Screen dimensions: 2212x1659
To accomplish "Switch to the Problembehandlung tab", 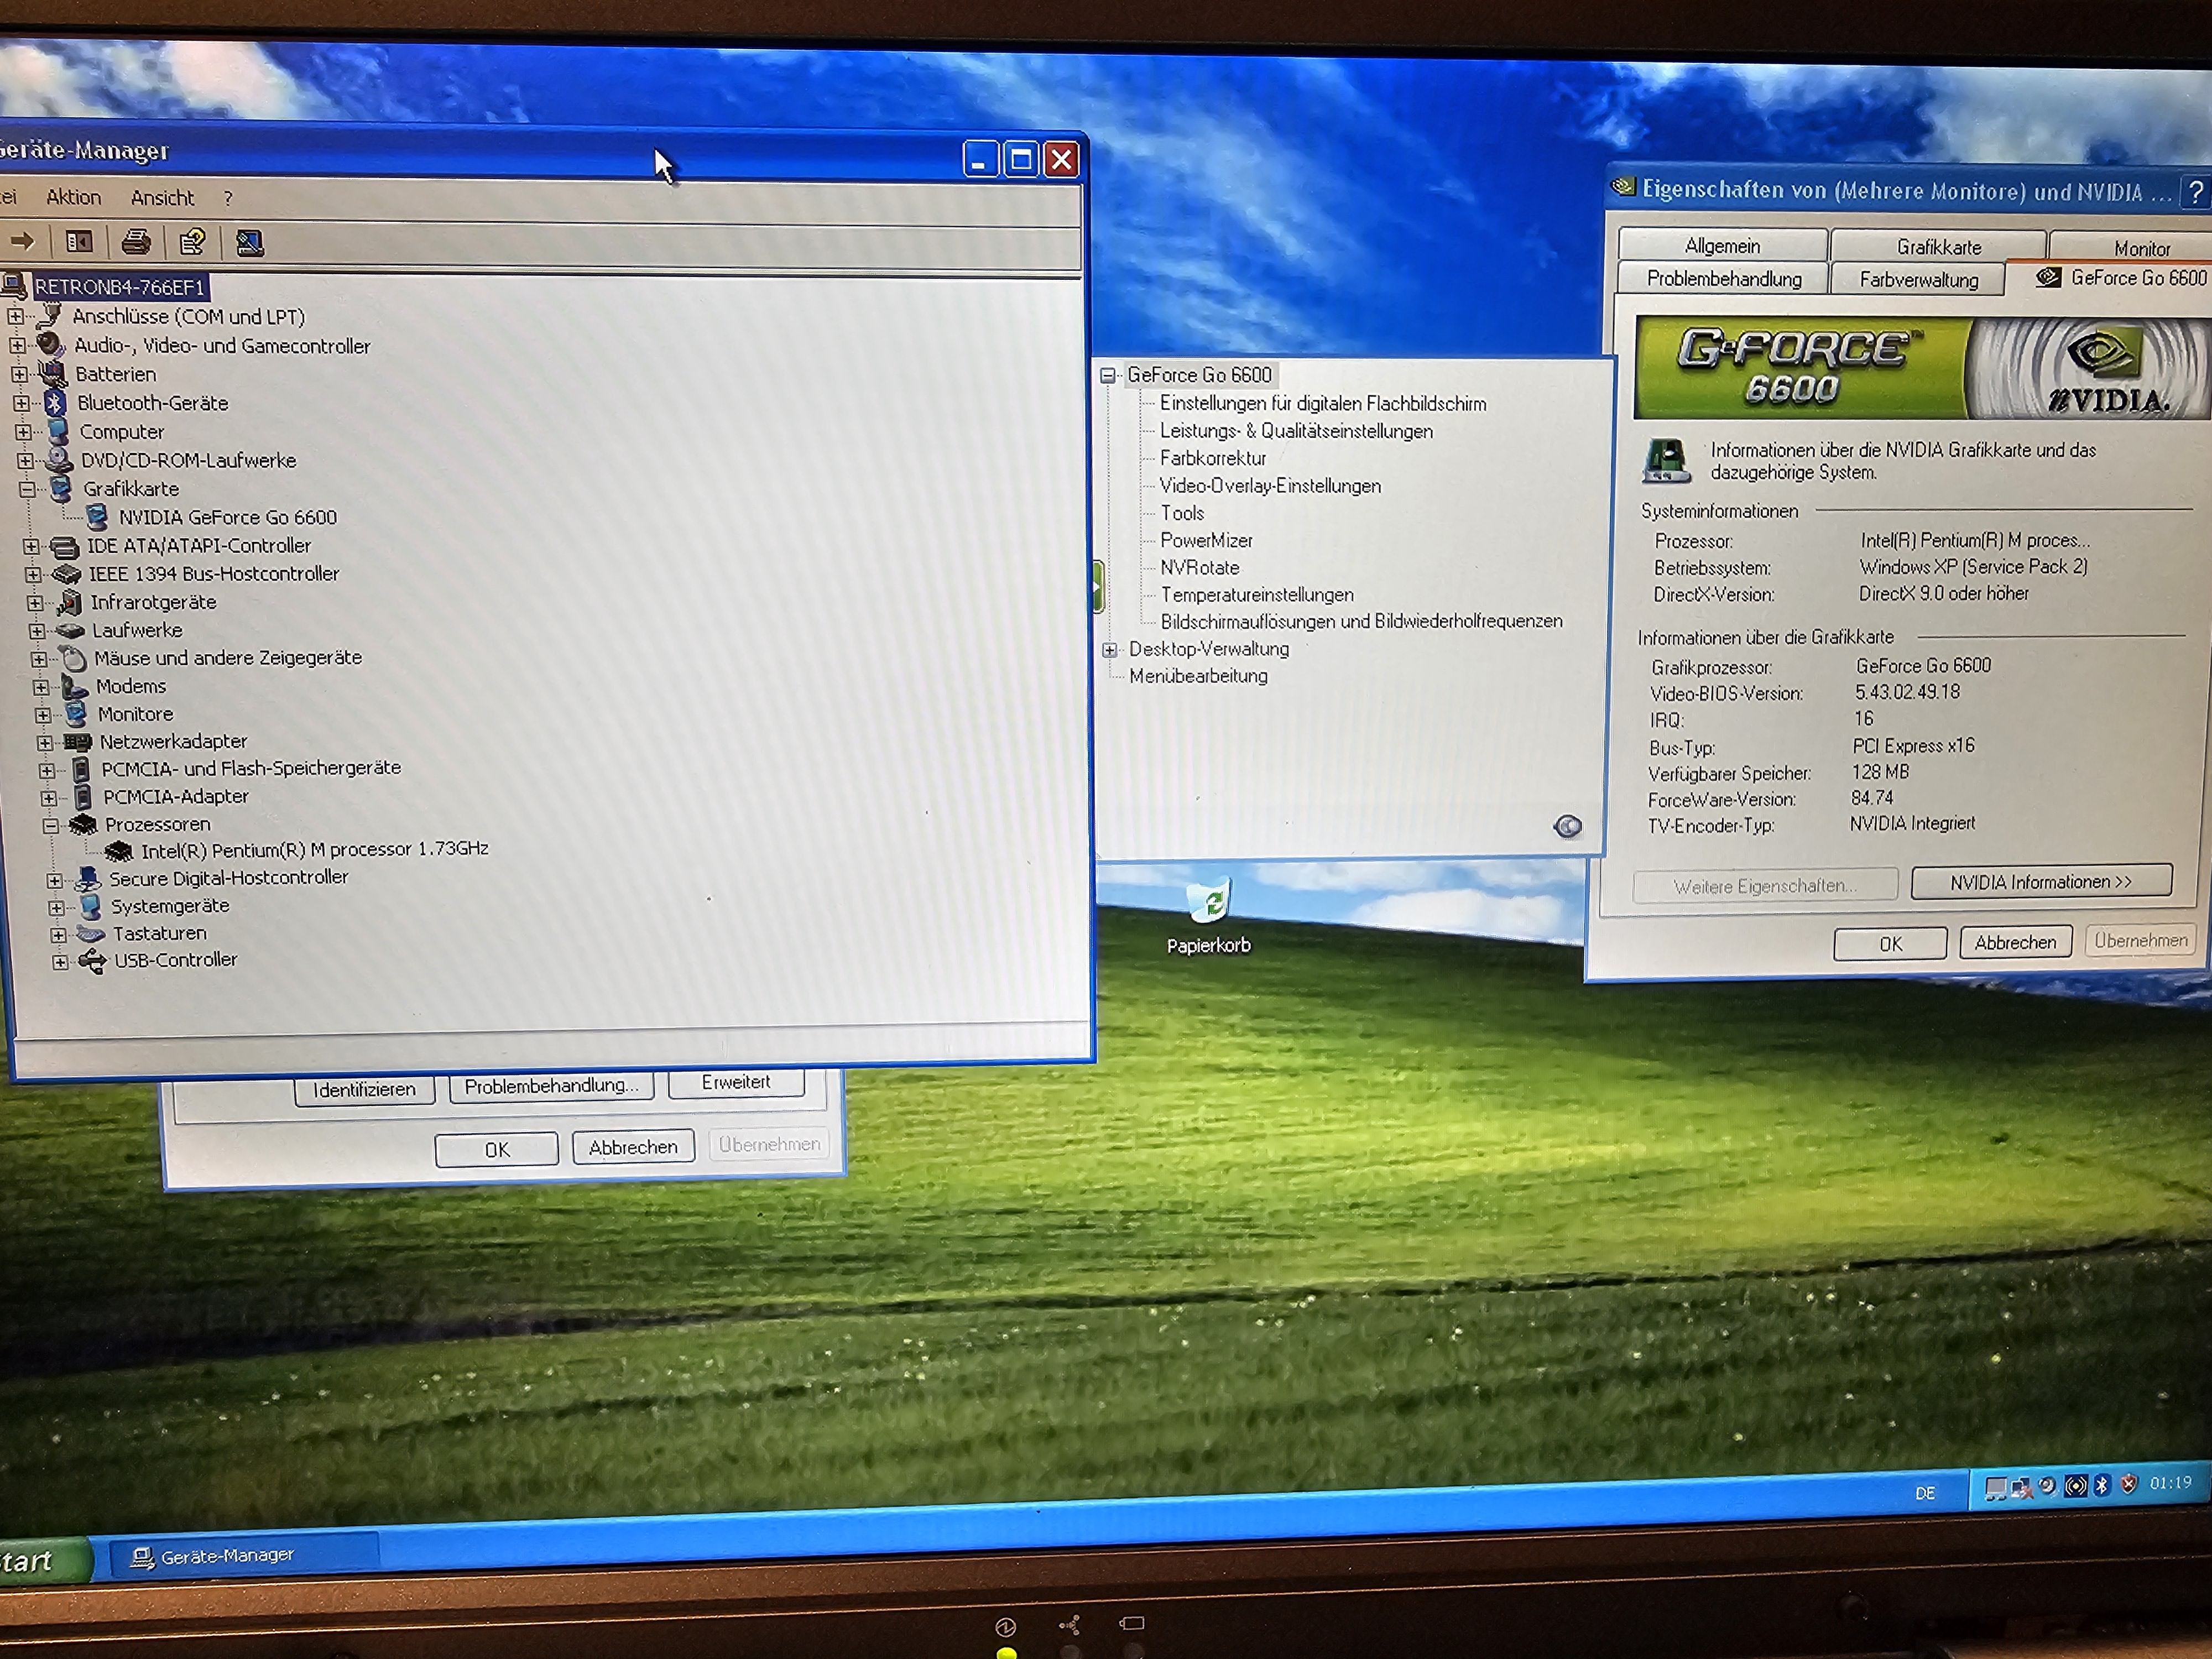I will click(1723, 279).
